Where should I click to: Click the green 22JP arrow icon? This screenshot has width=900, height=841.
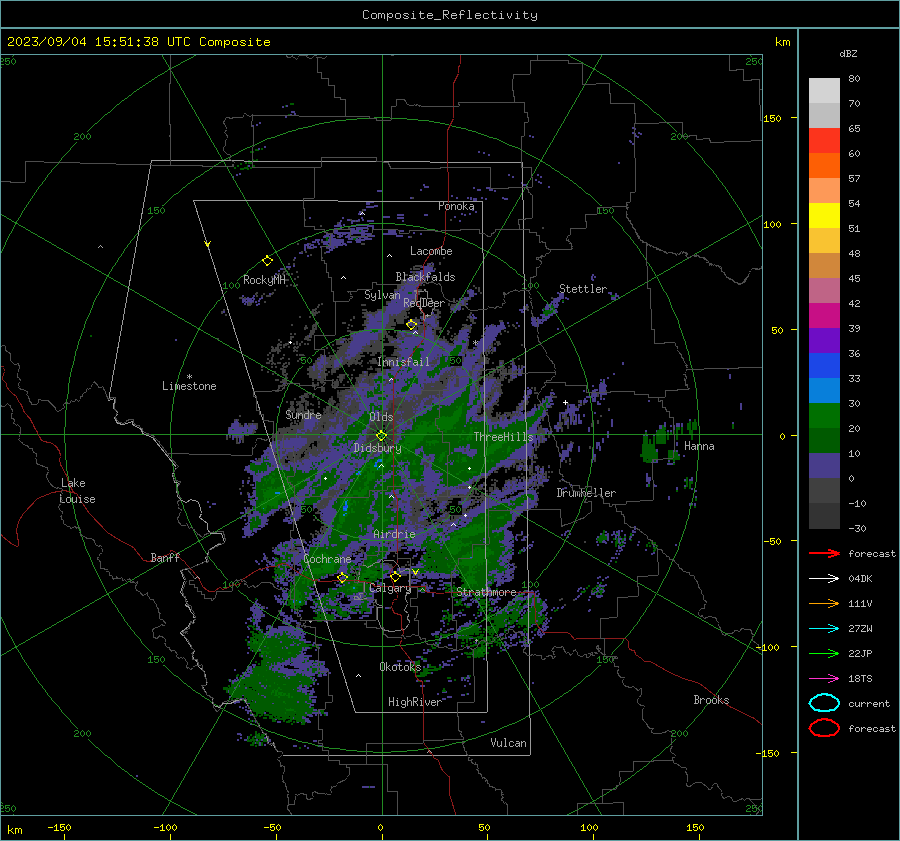[824, 653]
